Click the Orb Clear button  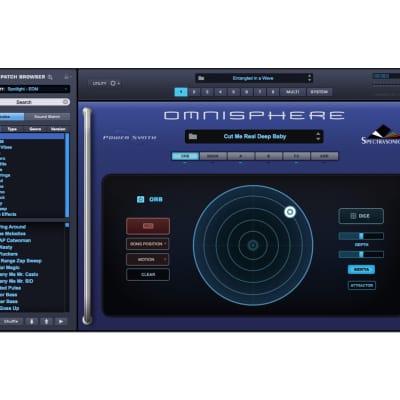148,275
